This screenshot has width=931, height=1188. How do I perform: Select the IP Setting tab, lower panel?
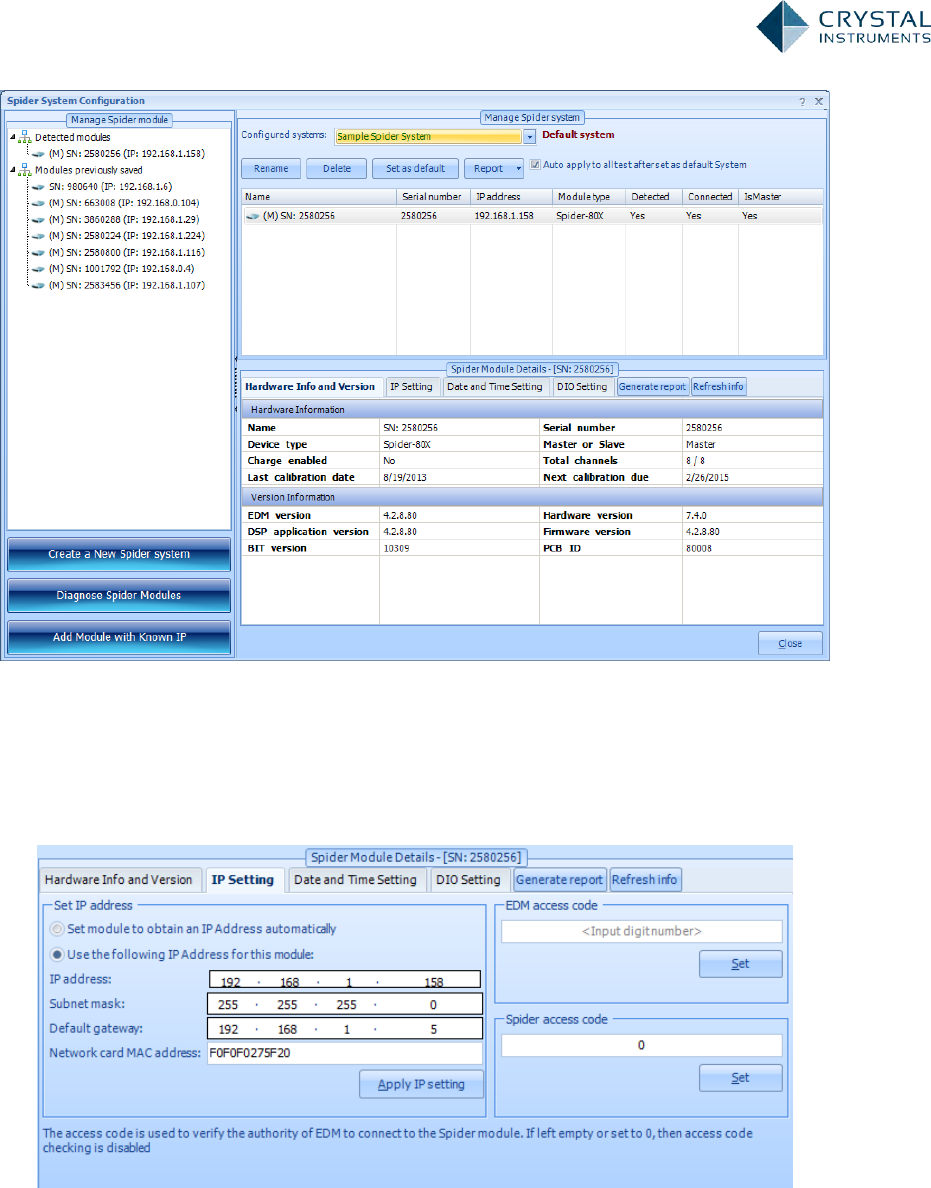(x=242, y=880)
